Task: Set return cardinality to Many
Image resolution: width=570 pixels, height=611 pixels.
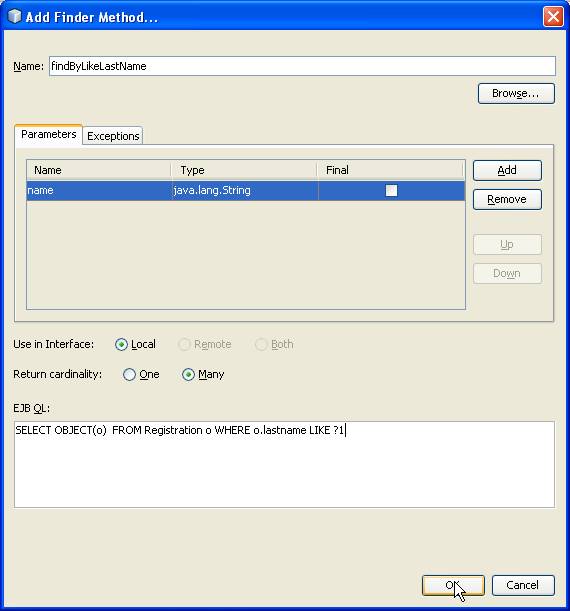Action: [203, 374]
